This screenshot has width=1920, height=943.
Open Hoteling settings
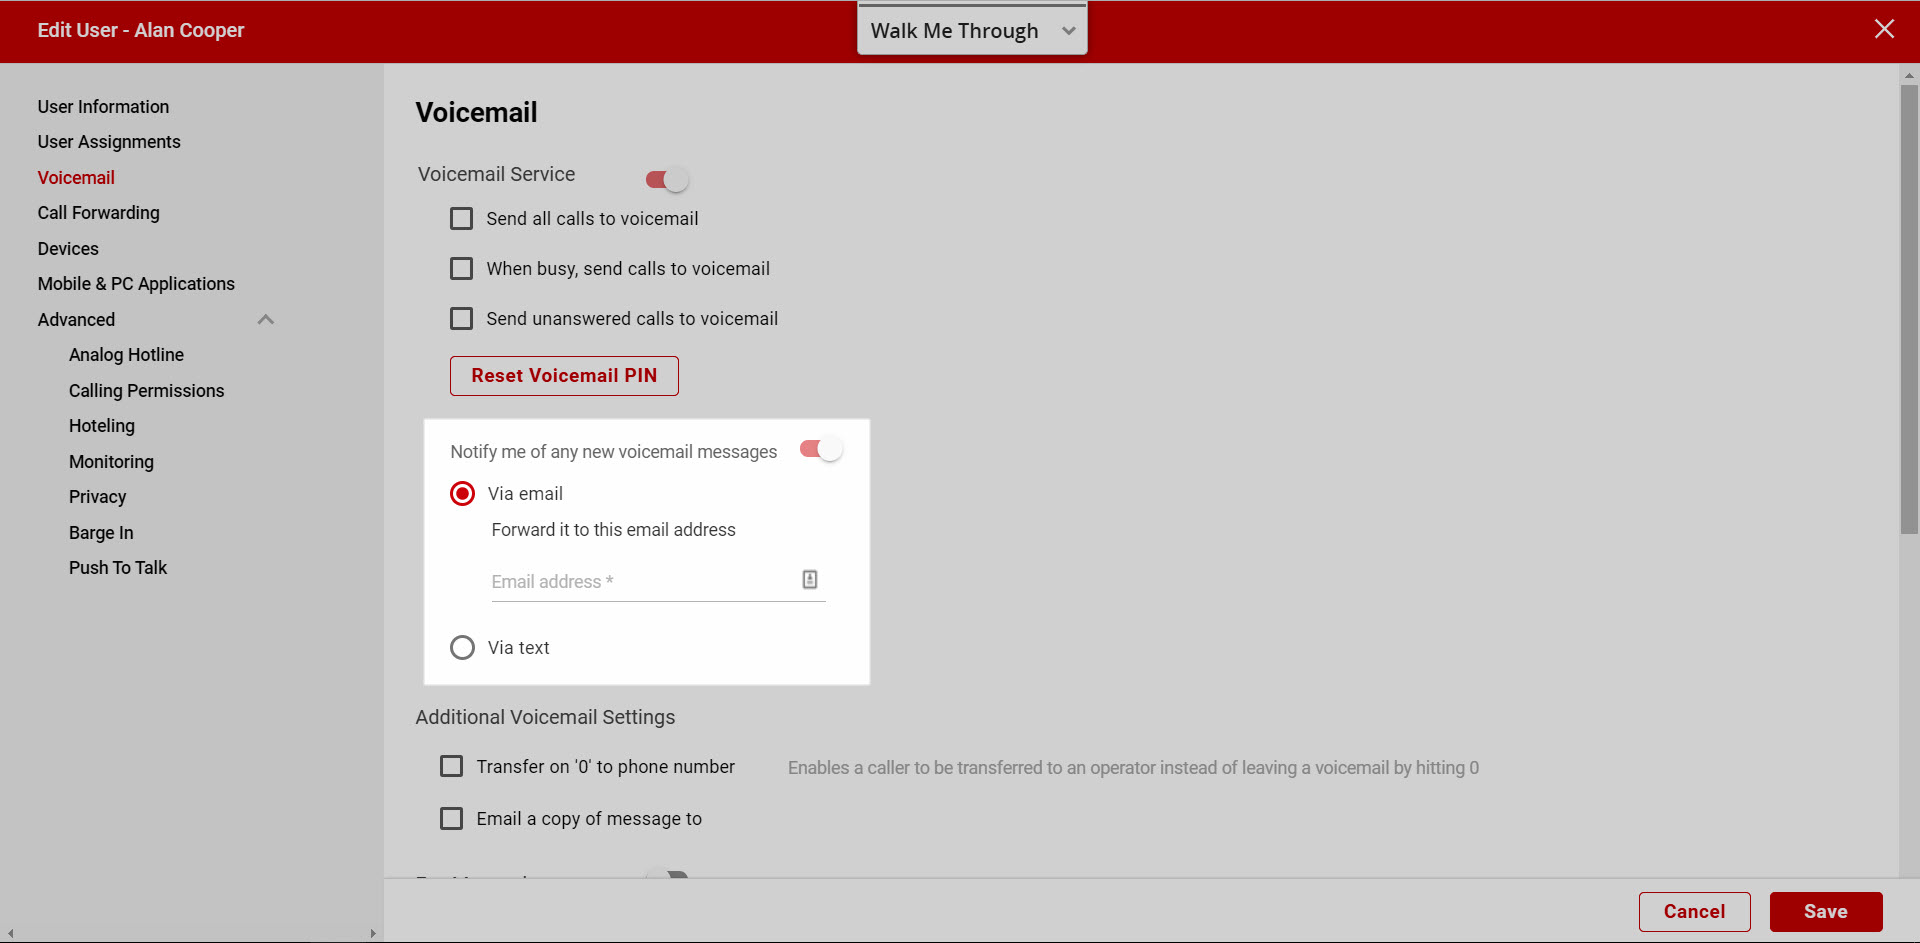[101, 426]
